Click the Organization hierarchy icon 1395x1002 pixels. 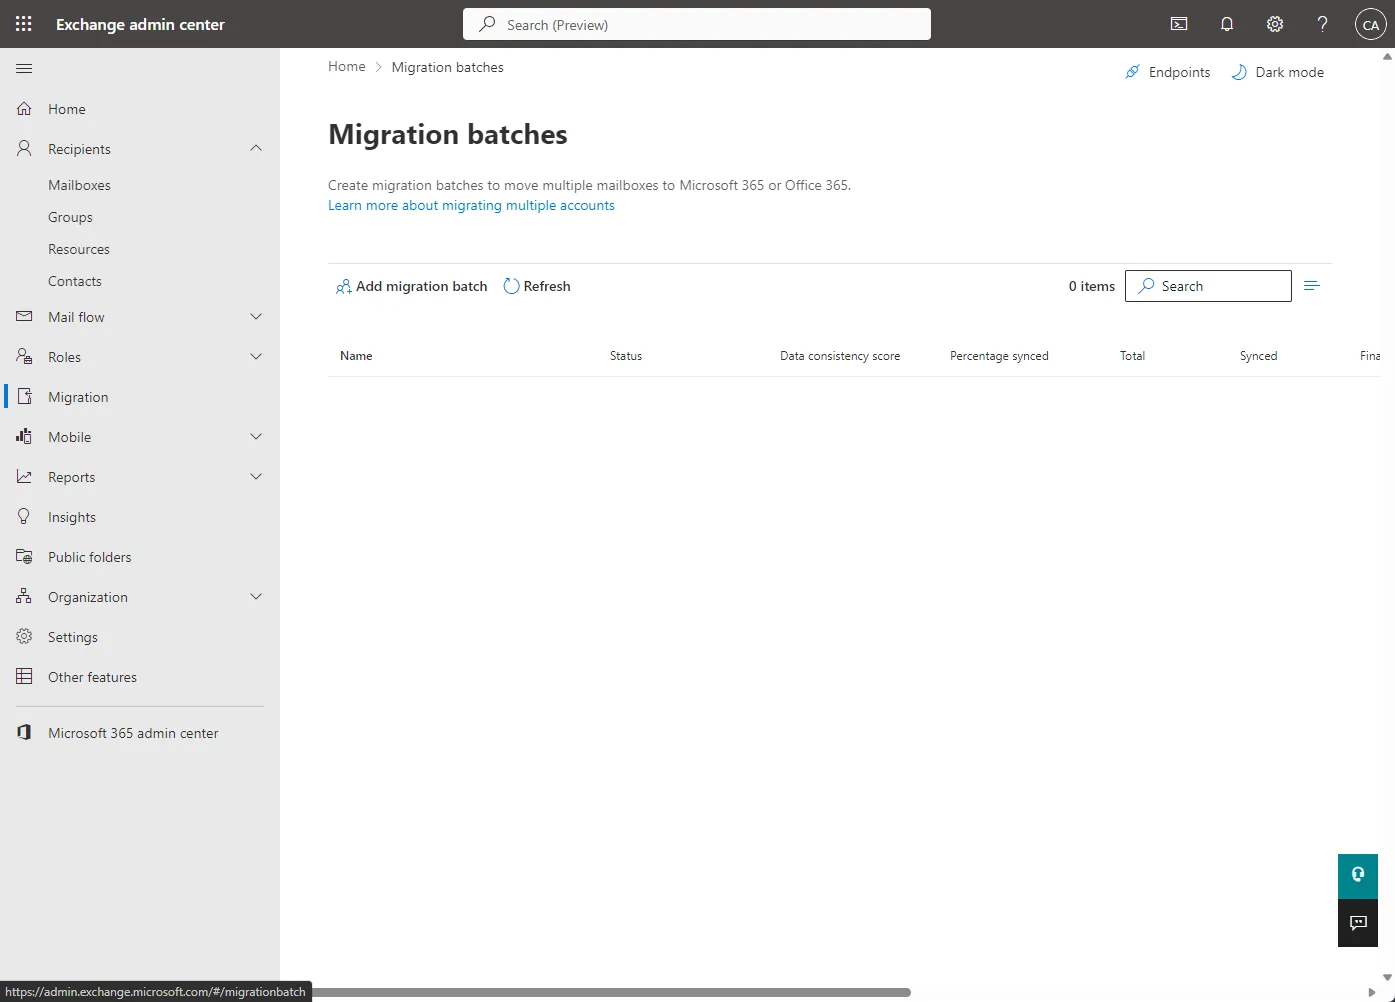pos(24,596)
